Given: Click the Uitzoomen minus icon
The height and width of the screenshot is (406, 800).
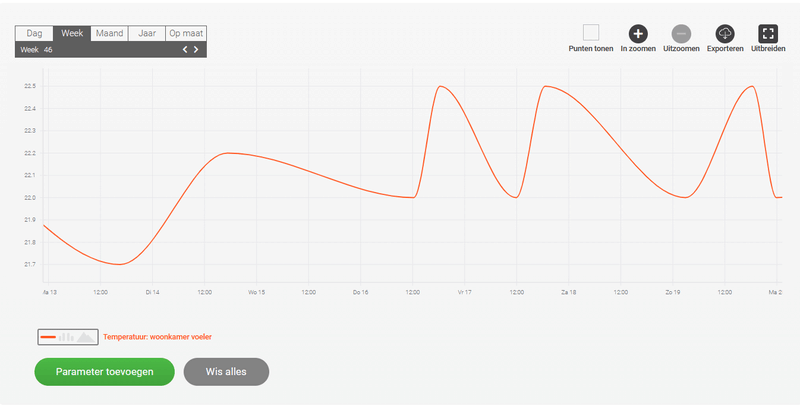Looking at the screenshot, I should pyautogui.click(x=681, y=34).
